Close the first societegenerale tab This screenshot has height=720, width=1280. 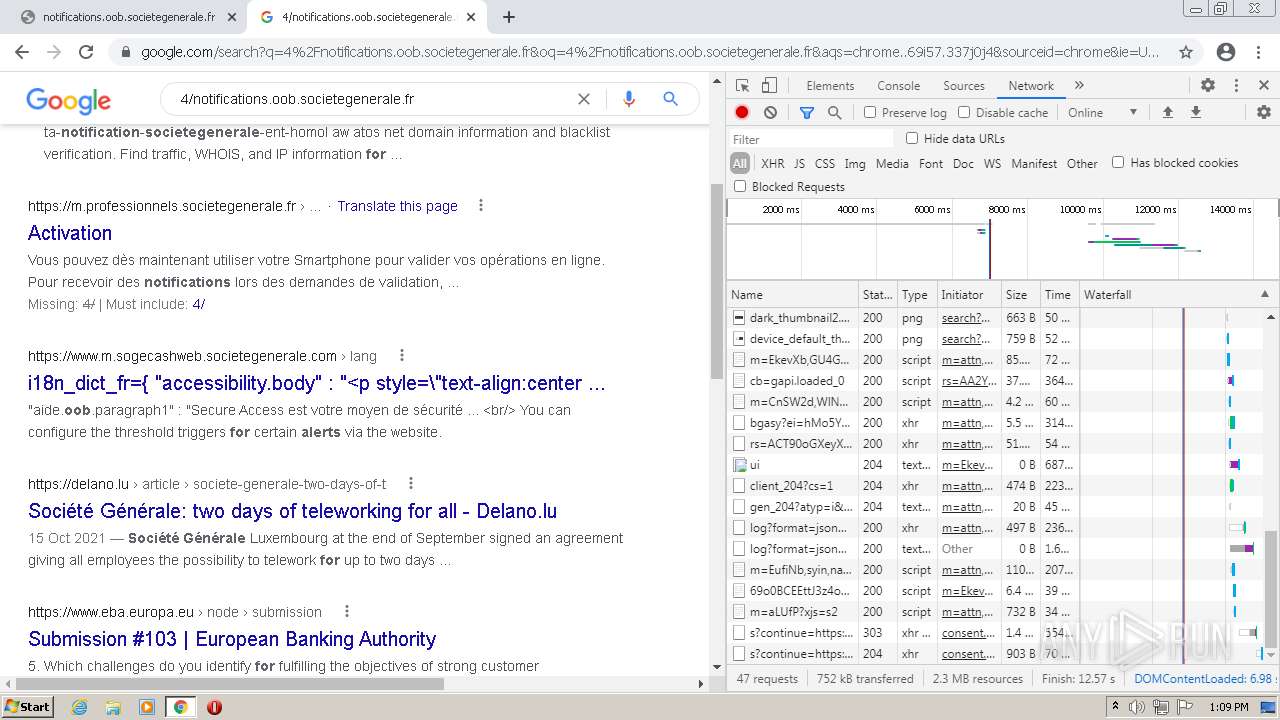[232, 17]
